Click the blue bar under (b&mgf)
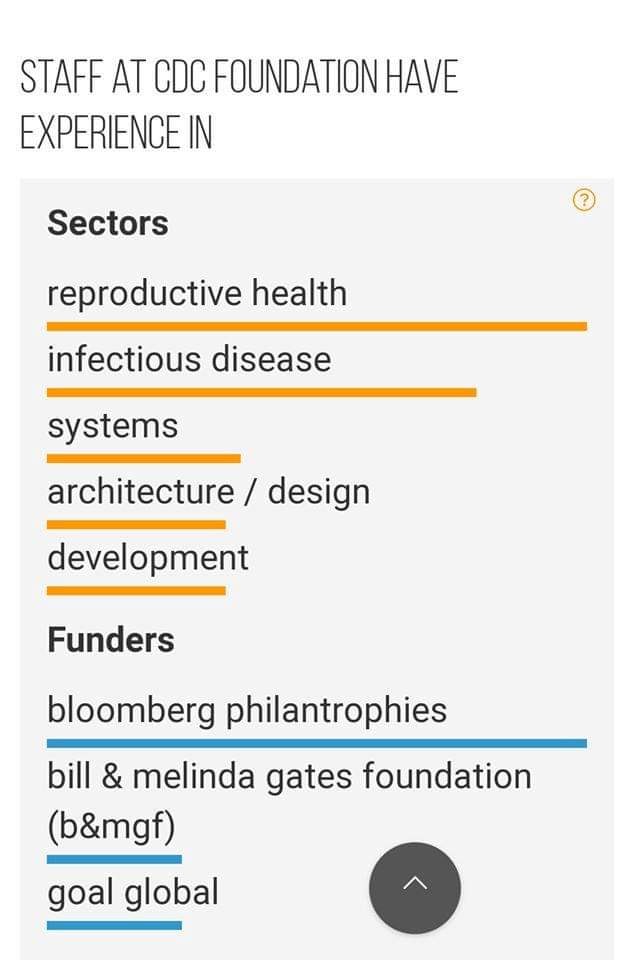Screen dimensions: 641x960 (x=114, y=859)
